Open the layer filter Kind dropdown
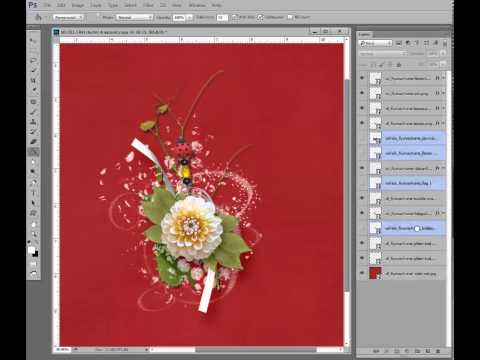Image resolution: width=480 pixels, height=360 pixels. 375,43
